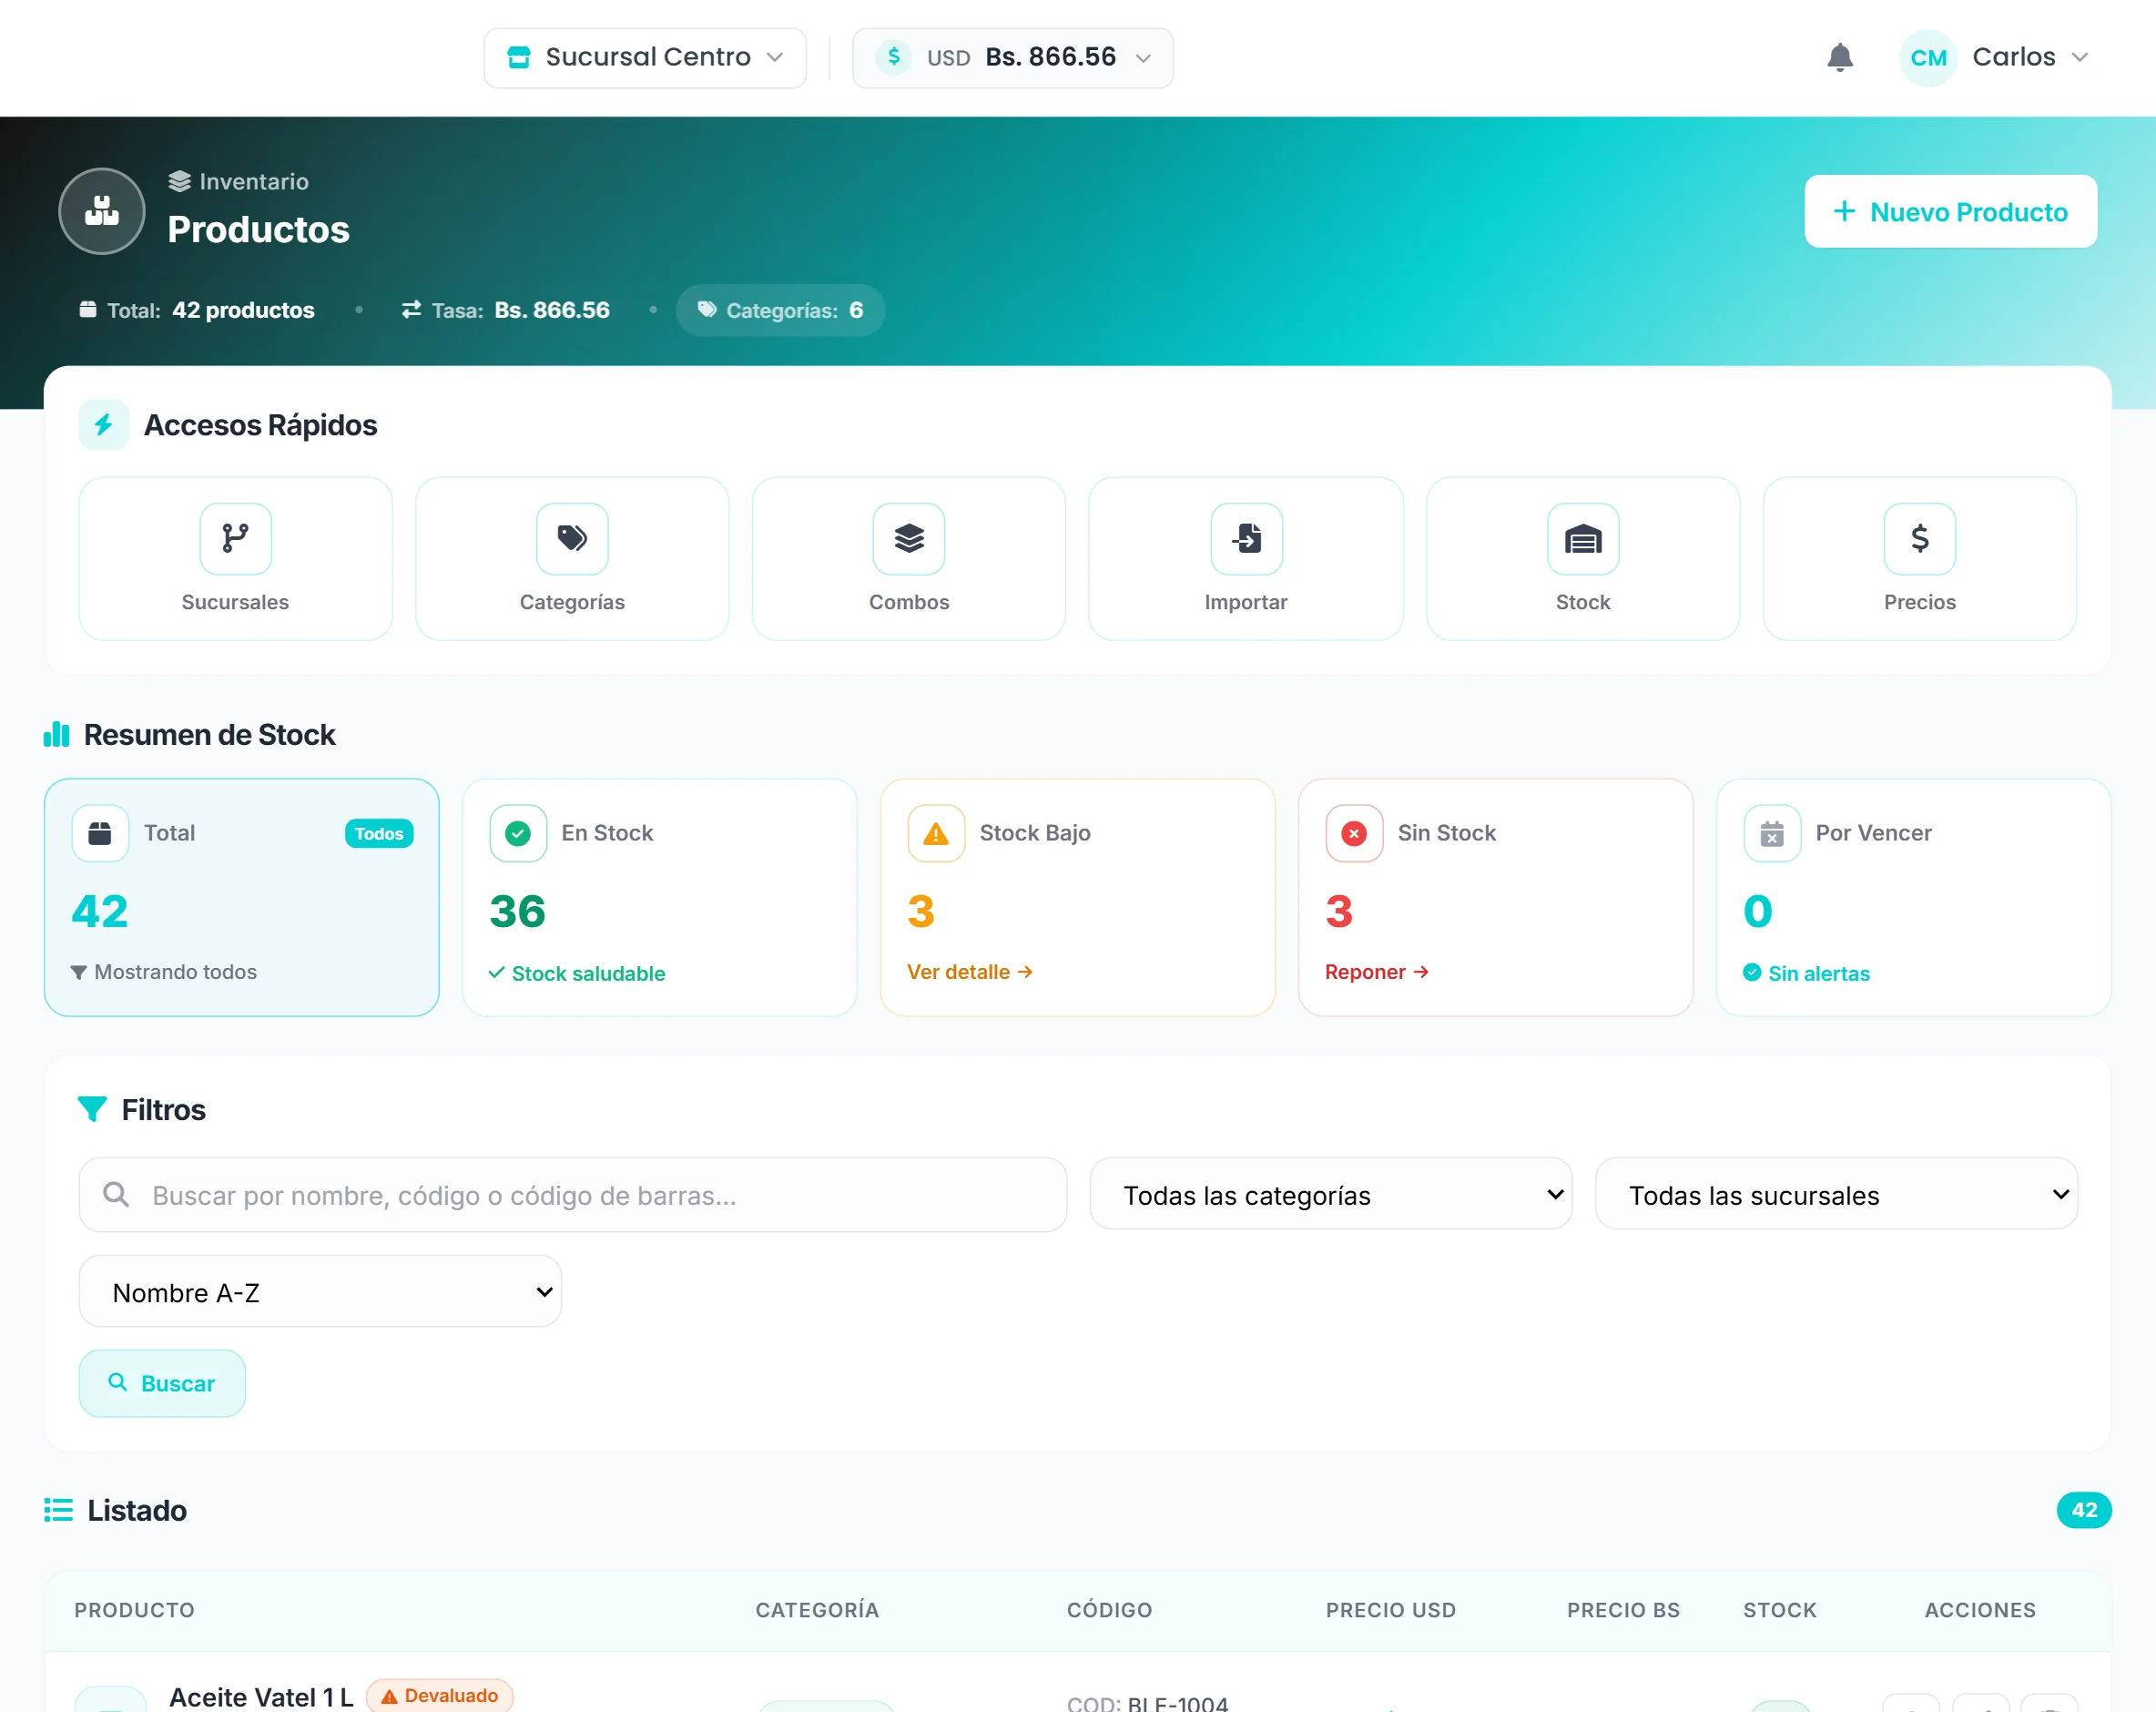This screenshot has width=2156, height=1712.
Task: Open the Precios dollar icon
Action: 1919,539
